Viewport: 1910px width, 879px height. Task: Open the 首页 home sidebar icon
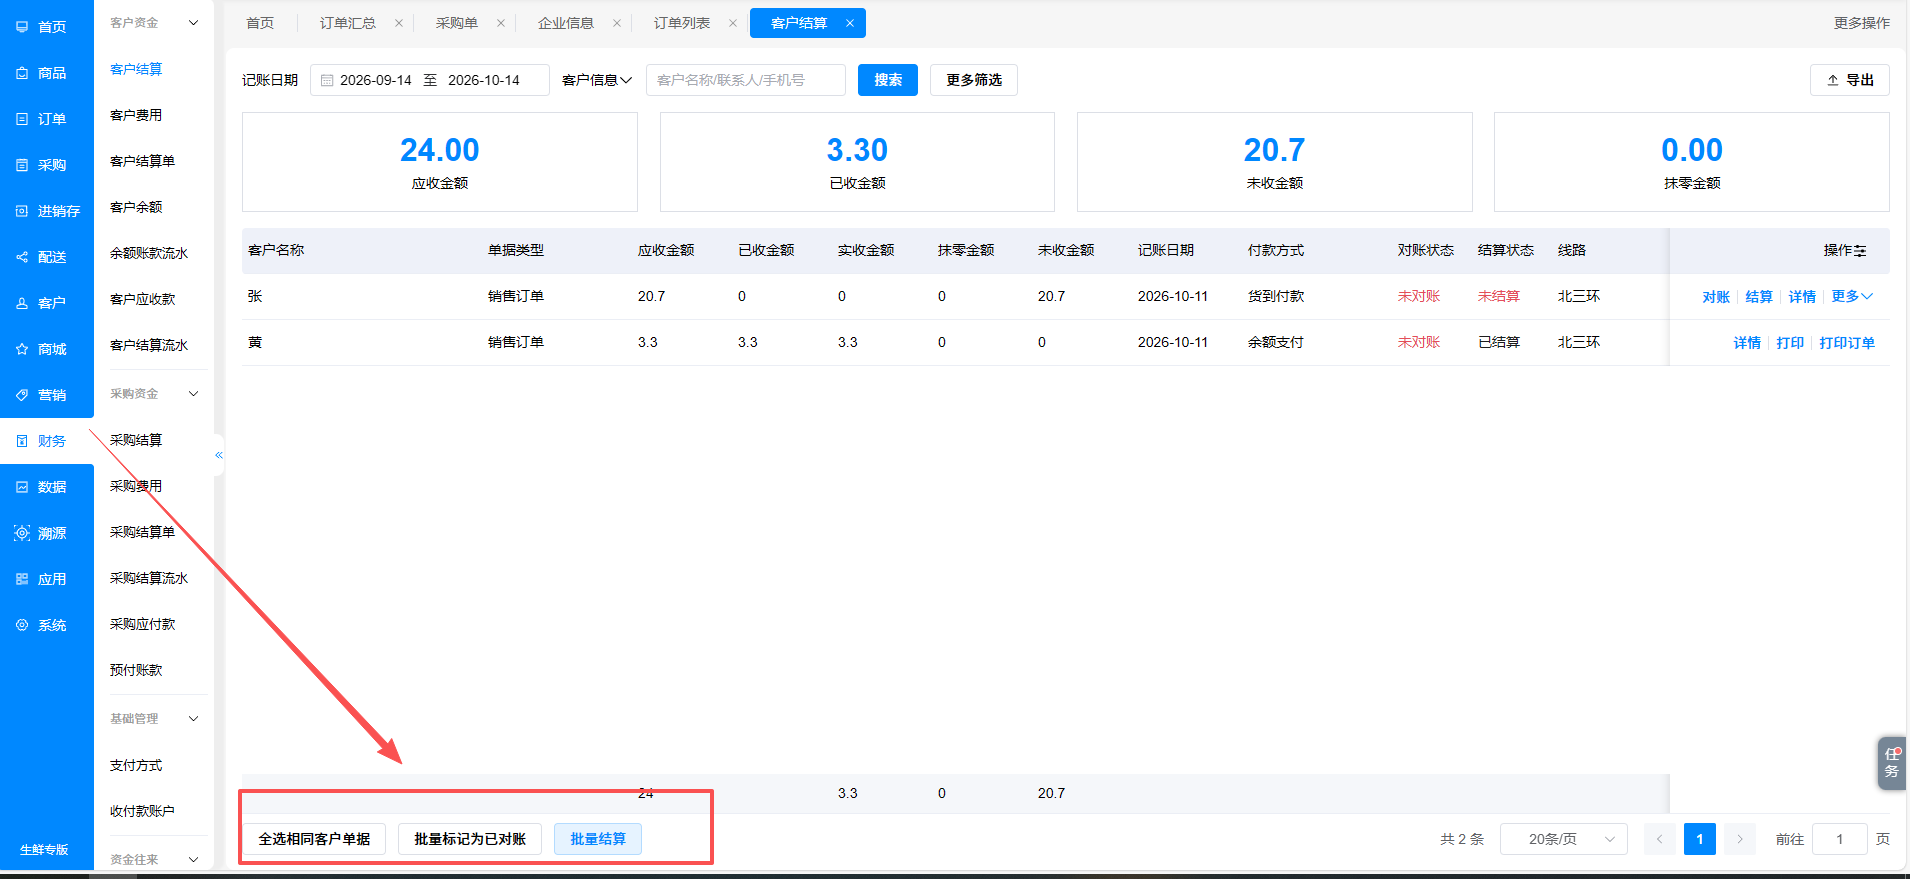pos(22,27)
